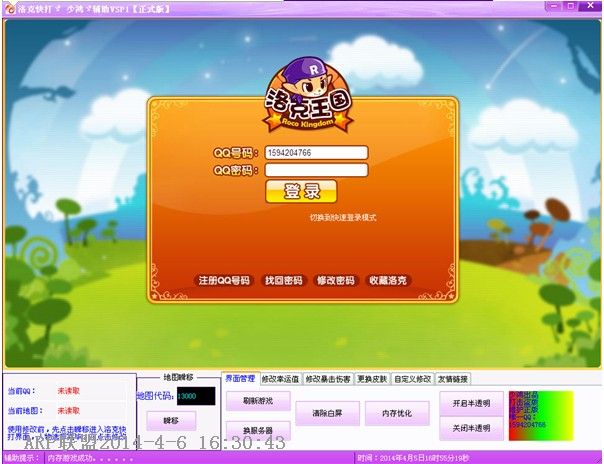
Task: Click the 内存游戏成功 status message
Action: click(x=90, y=458)
